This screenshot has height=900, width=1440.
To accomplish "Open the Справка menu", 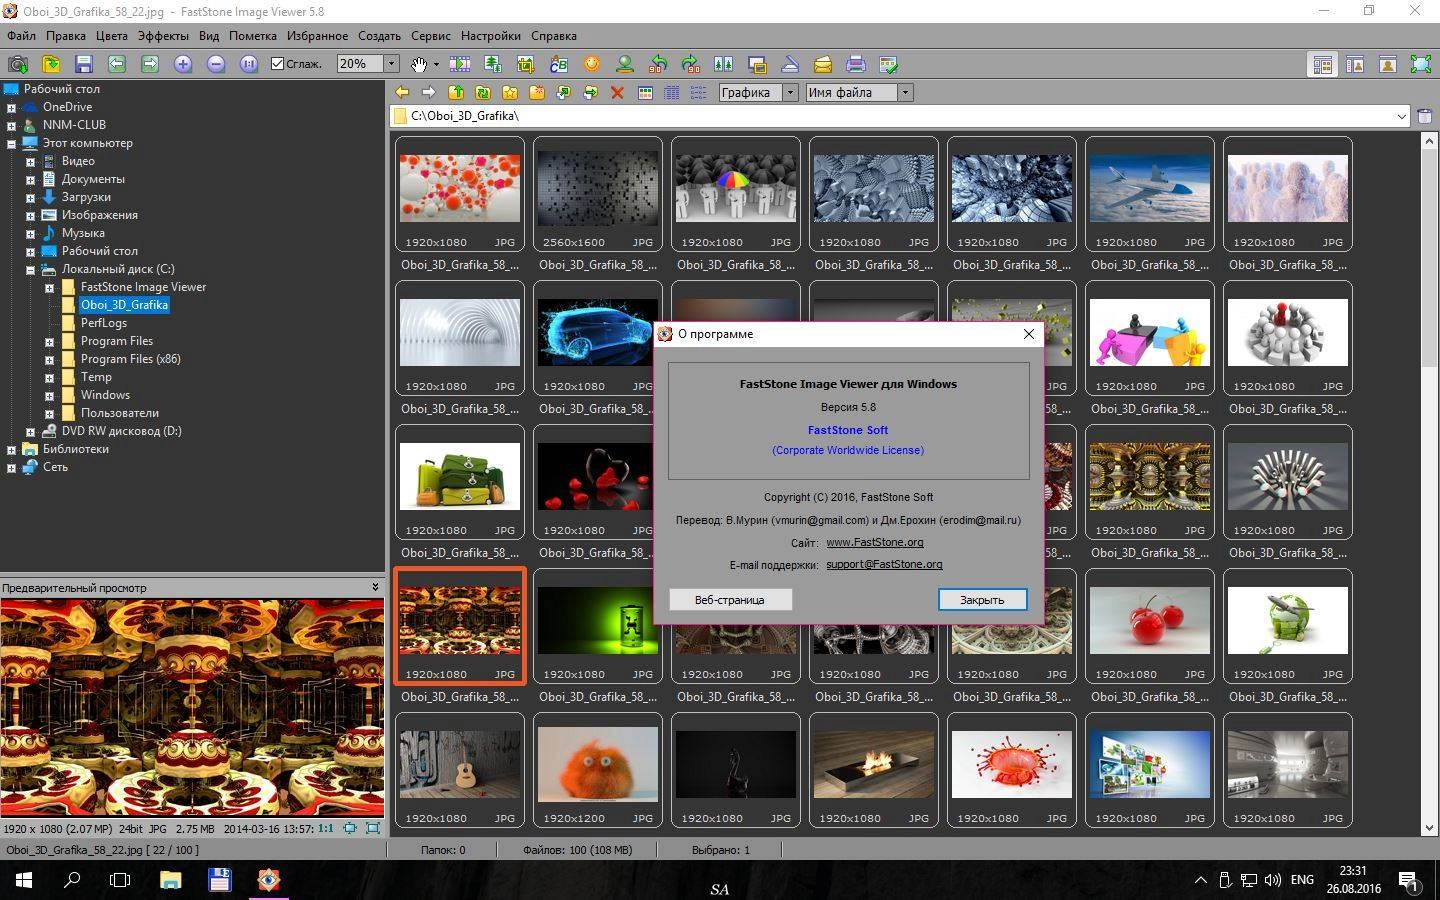I will pyautogui.click(x=554, y=35).
